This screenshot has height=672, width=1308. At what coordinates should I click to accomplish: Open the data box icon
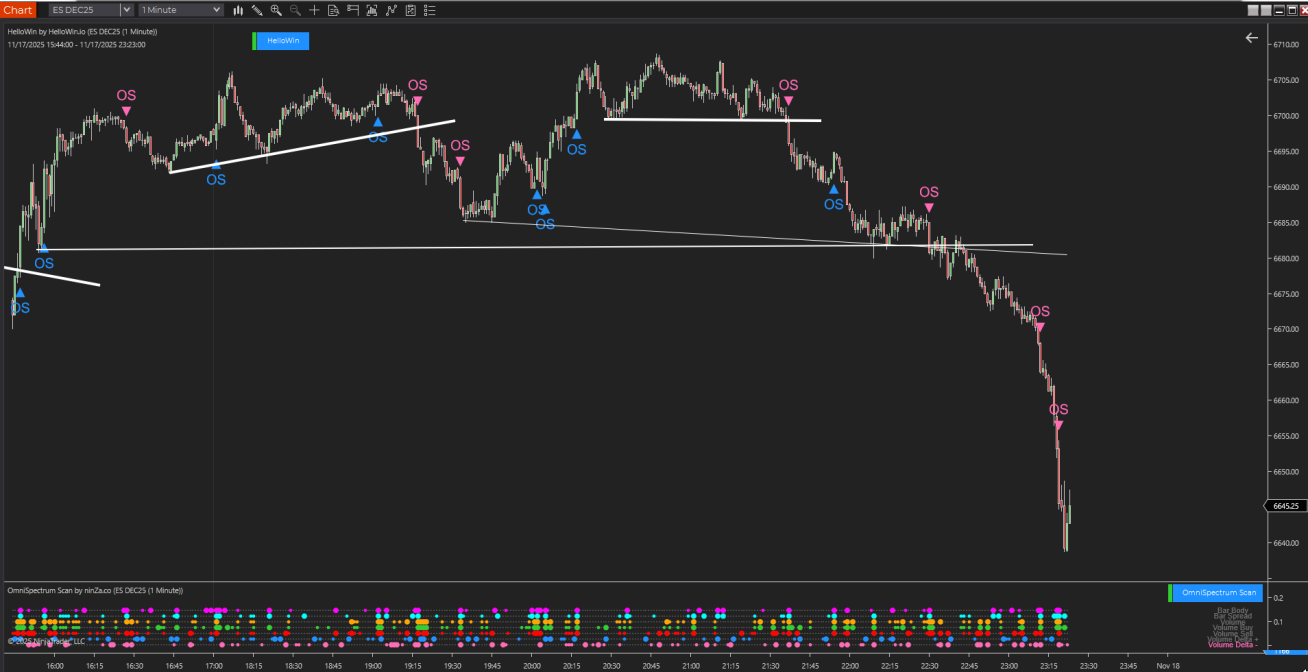point(334,10)
